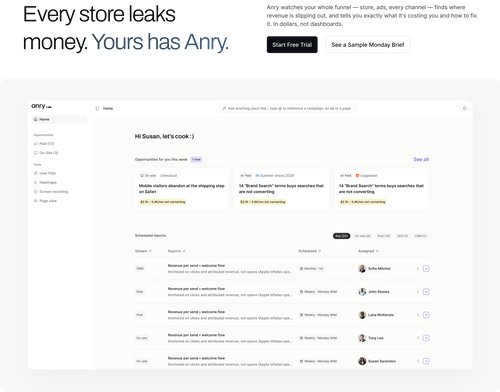This screenshot has width=500, height=392.
Task: Click On-site stream tag in Tony Lee row
Action: point(142,338)
